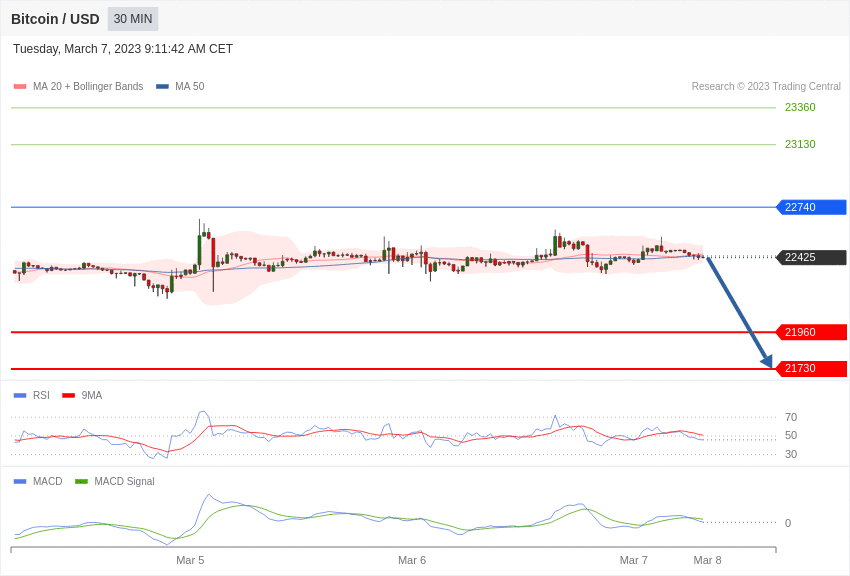Toggle the 9MA legend label
The height and width of the screenshot is (576, 850).
92,396
